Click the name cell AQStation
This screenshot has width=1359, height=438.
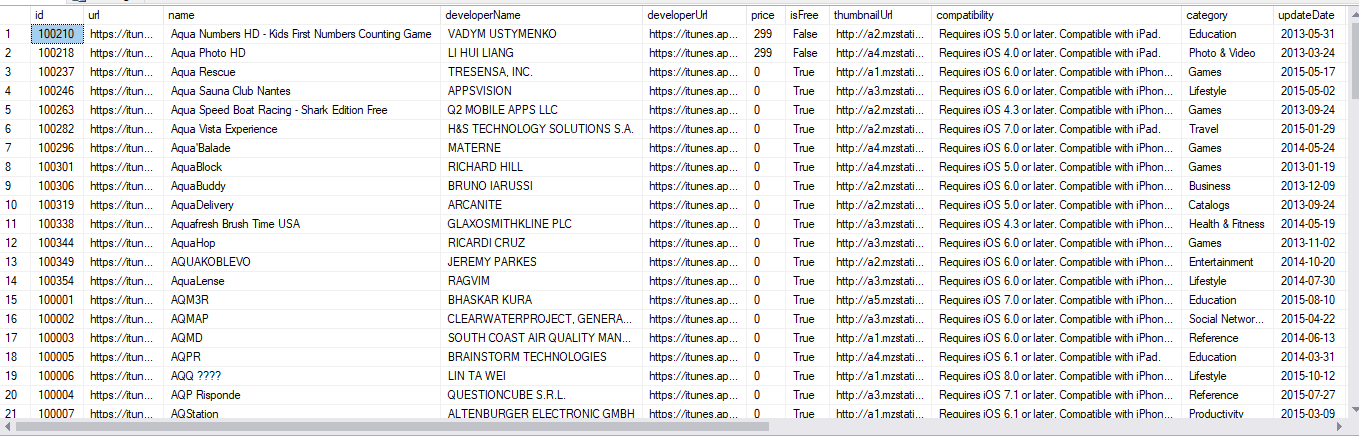coord(303,413)
